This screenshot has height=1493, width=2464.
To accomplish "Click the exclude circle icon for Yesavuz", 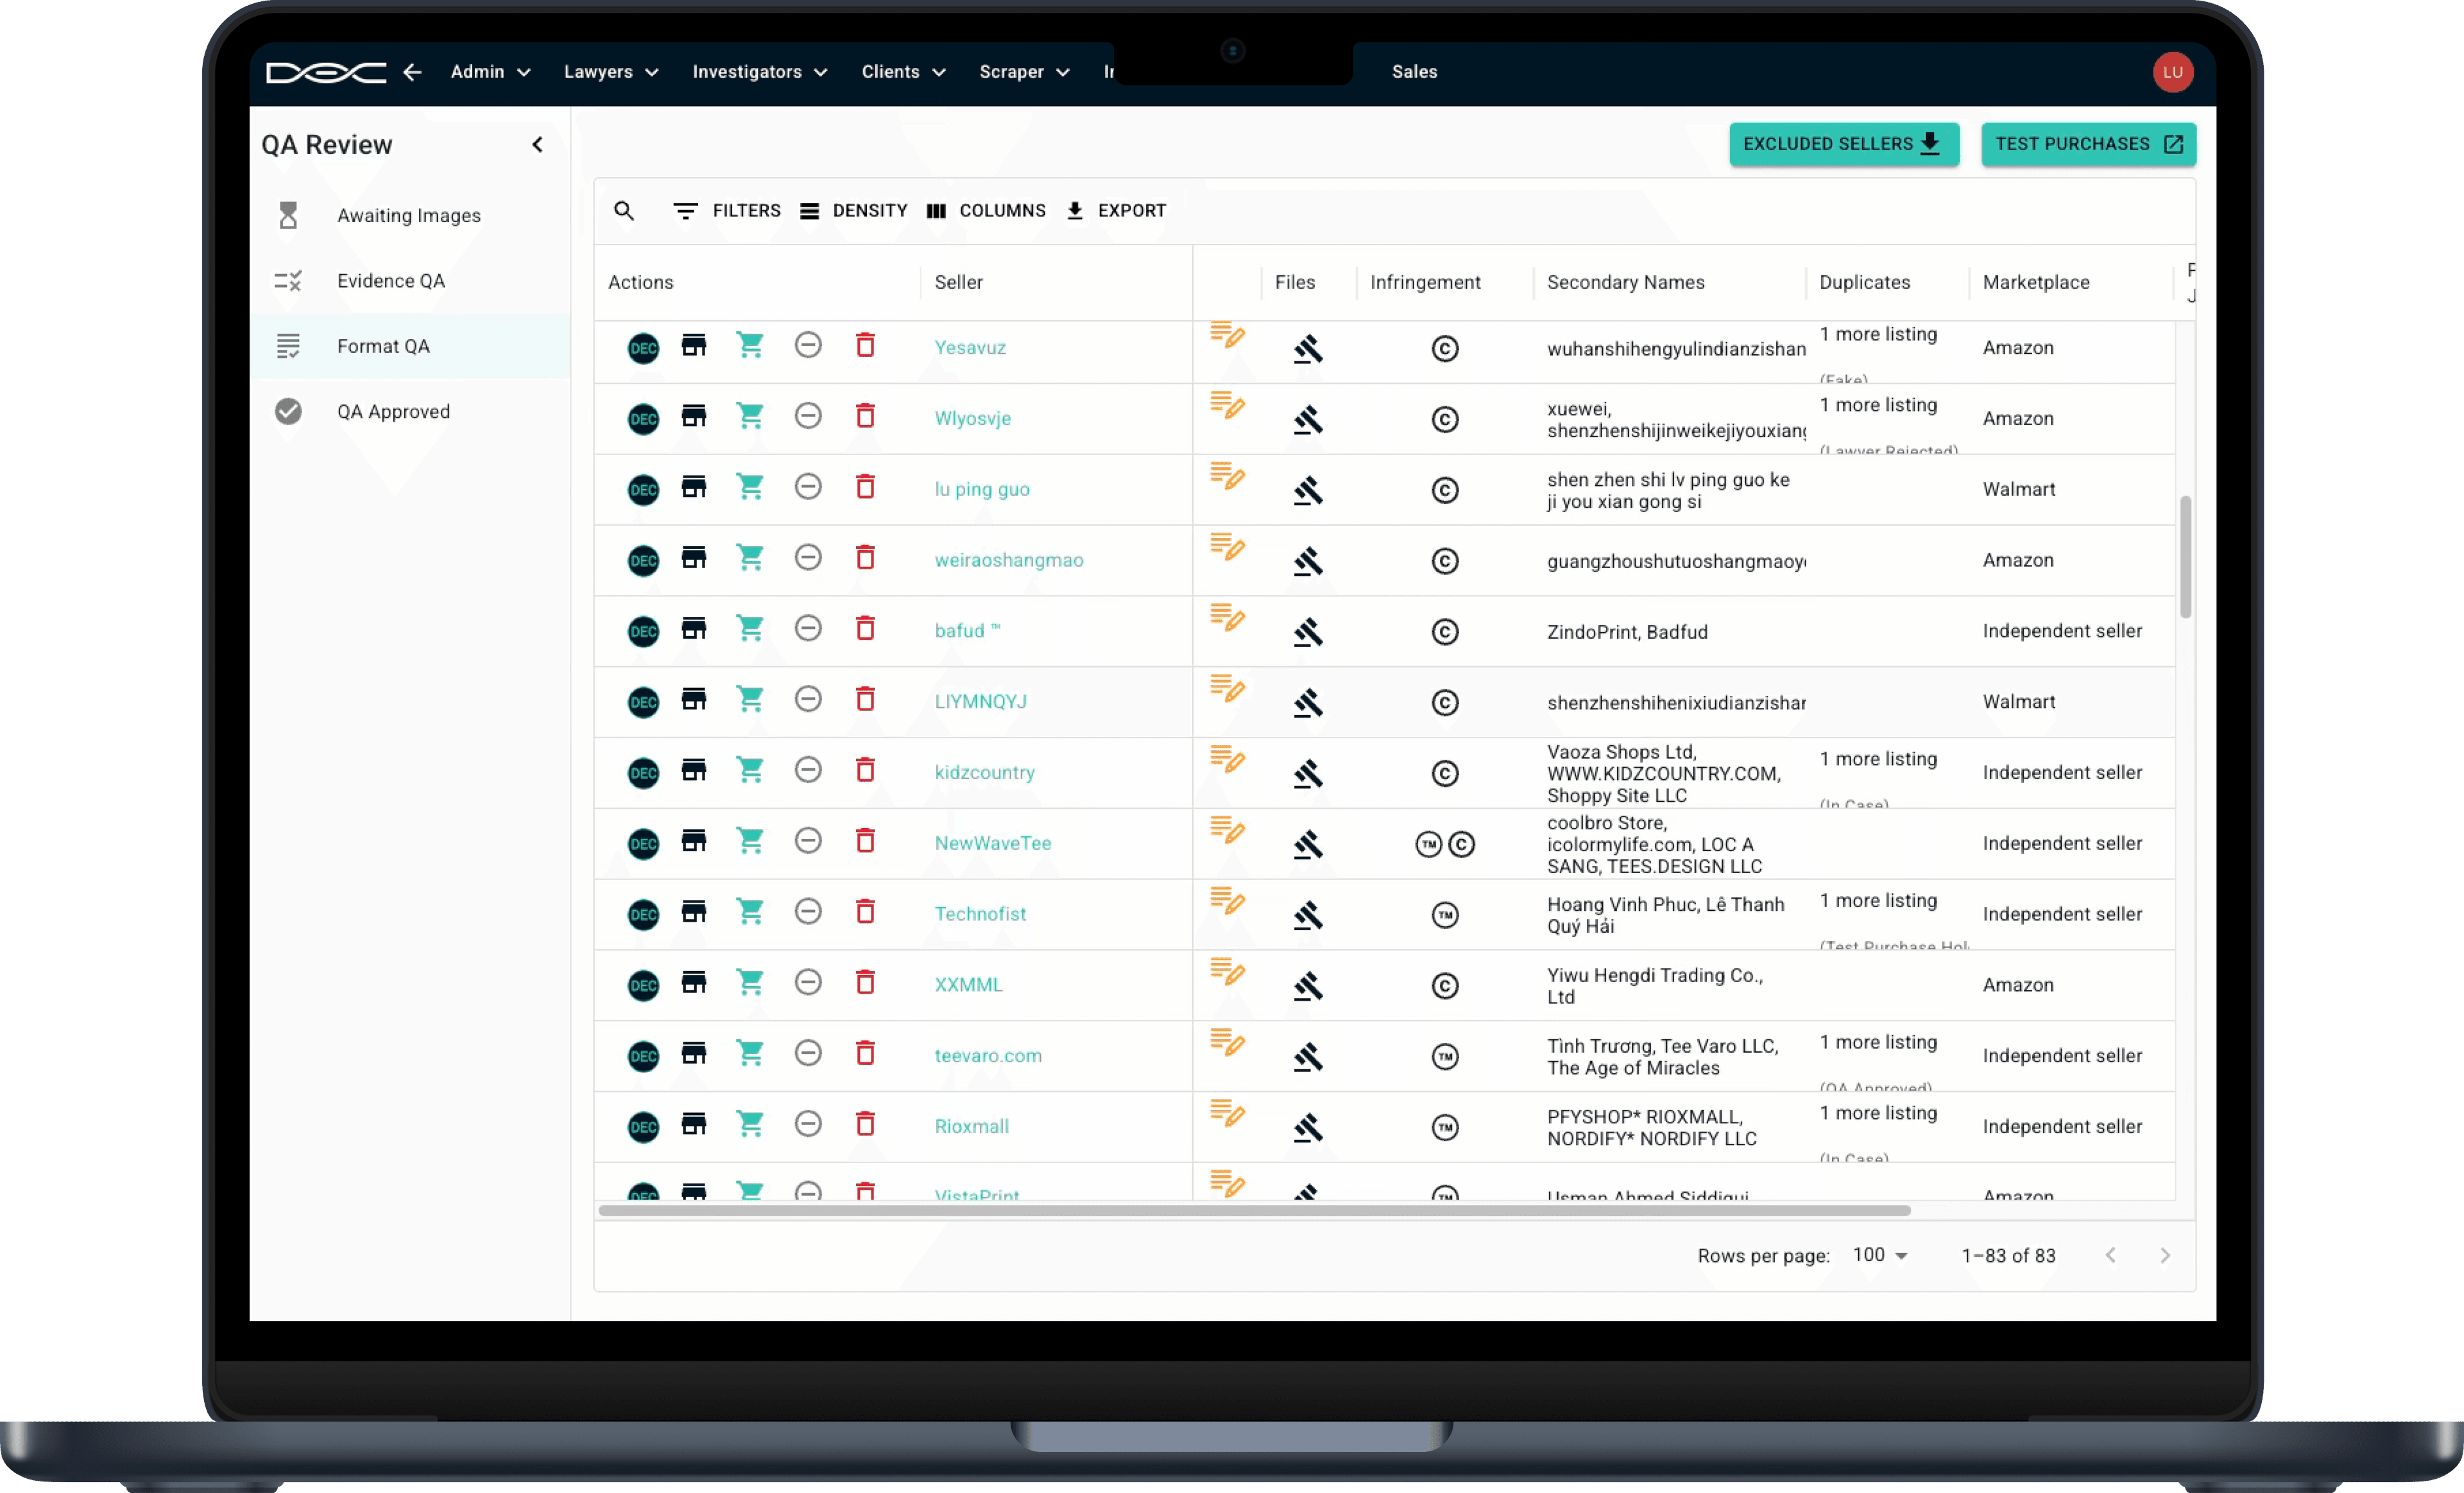I will pyautogui.click(x=808, y=345).
